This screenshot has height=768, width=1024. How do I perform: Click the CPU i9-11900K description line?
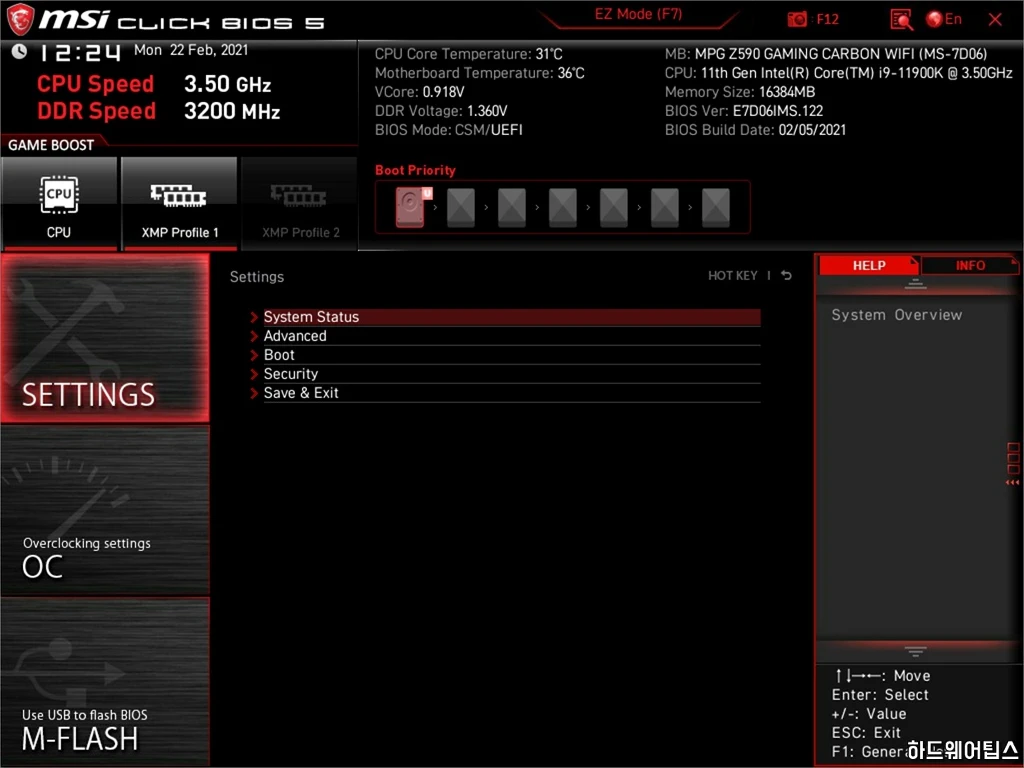pyautogui.click(x=839, y=72)
